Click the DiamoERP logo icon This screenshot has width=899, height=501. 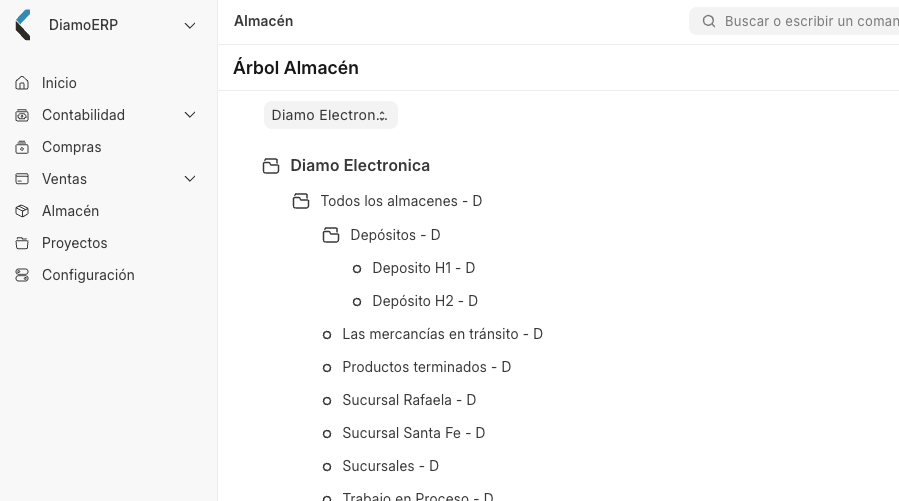point(22,25)
